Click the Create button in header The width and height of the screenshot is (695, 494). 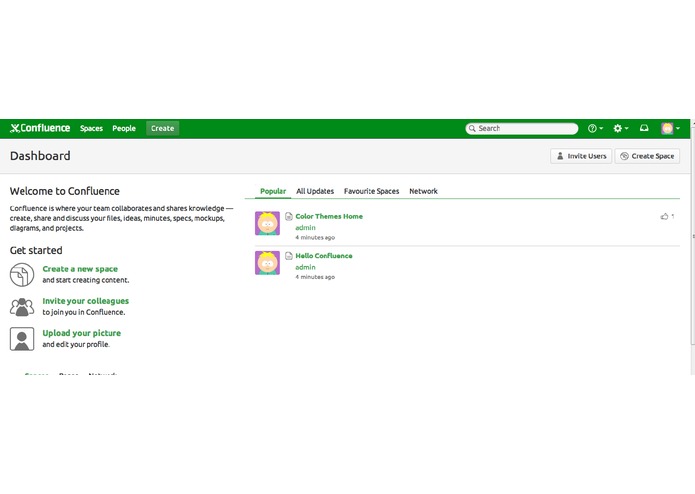point(163,128)
